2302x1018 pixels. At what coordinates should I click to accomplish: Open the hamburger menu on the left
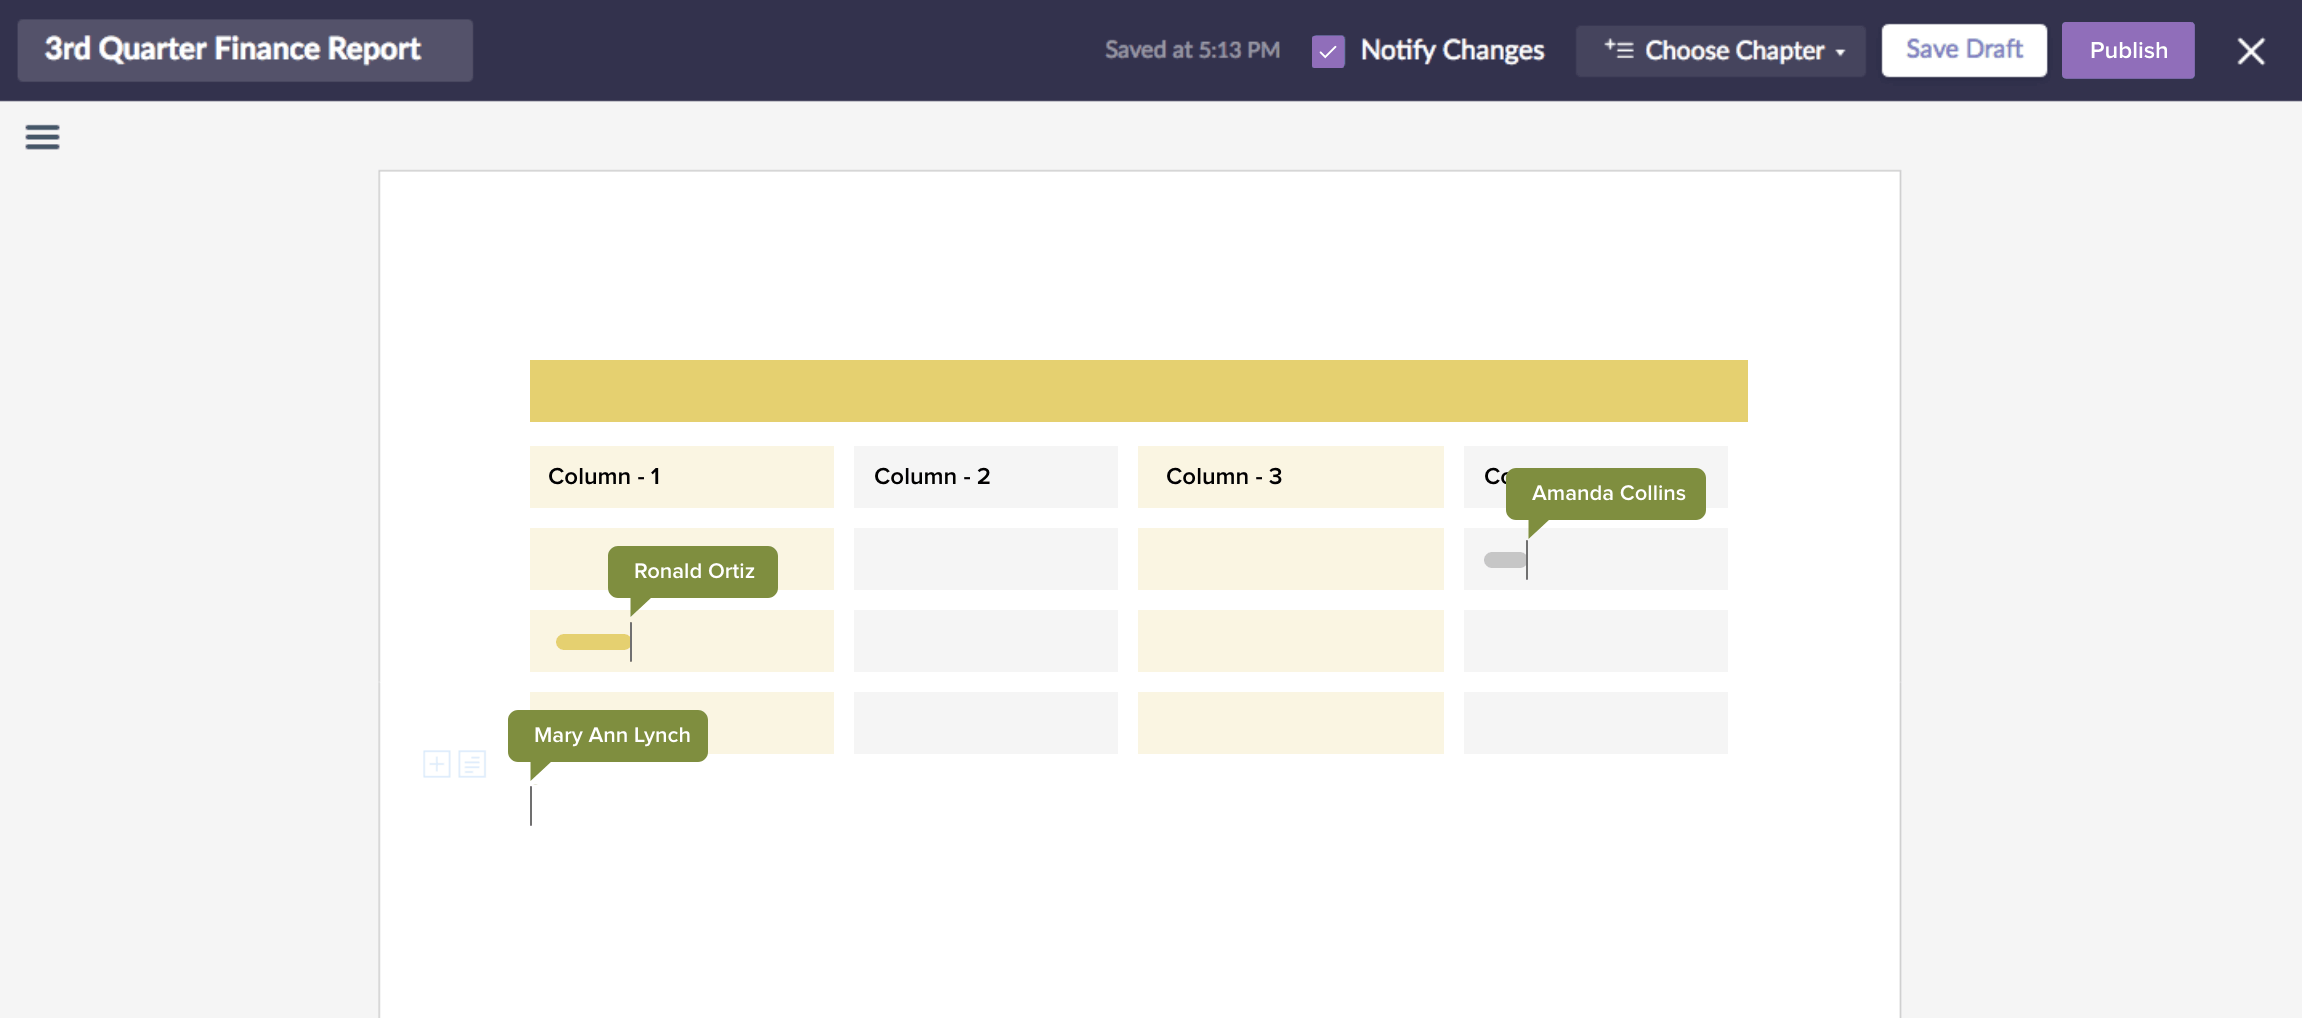[42, 137]
